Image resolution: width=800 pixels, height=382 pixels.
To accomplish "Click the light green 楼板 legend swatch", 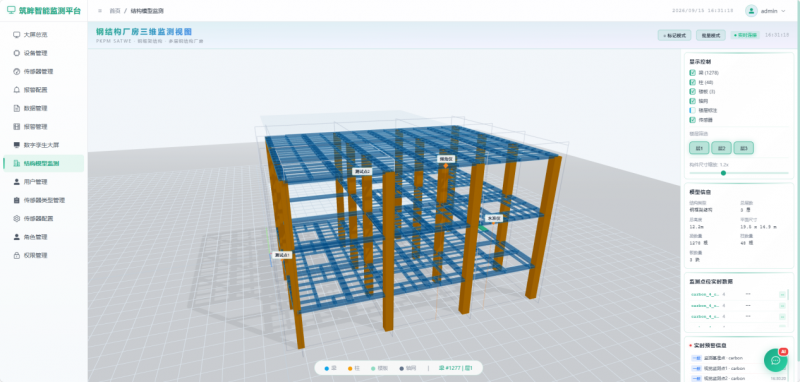I will pos(373,368).
